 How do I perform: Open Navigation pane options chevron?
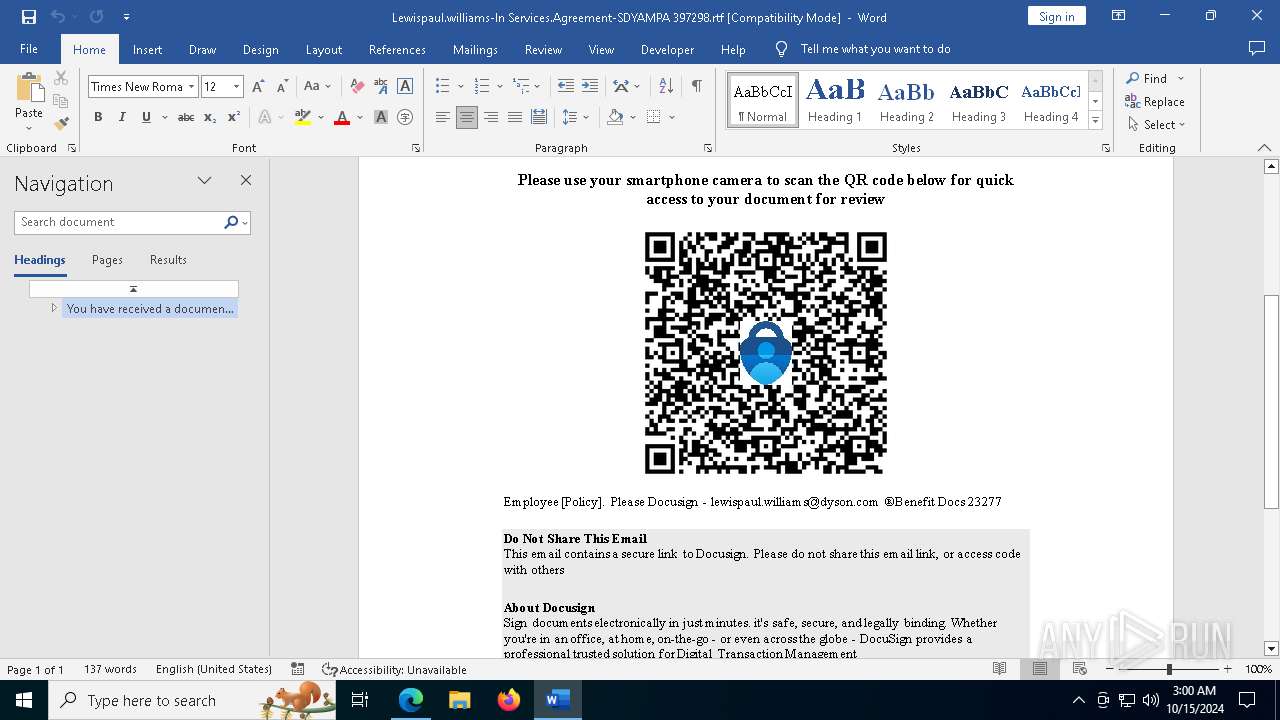click(x=204, y=181)
